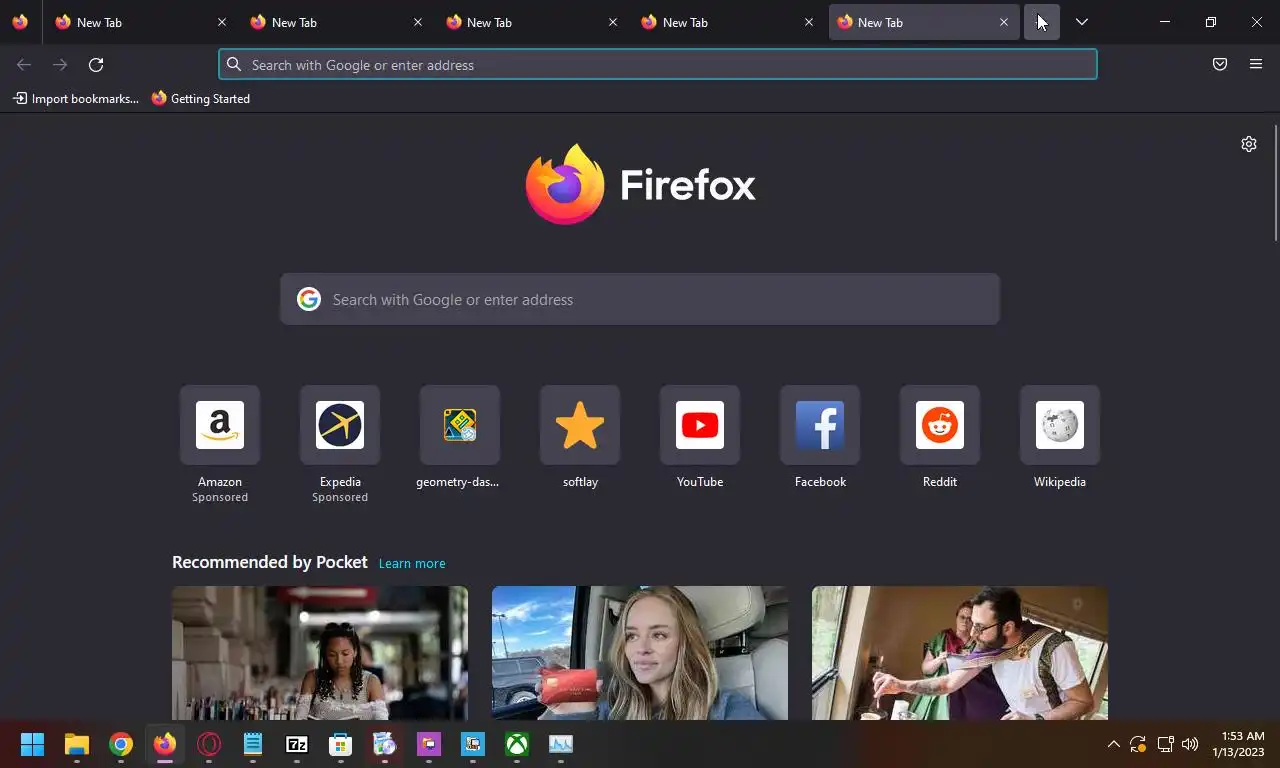Viewport: 1280px width, 768px height.
Task: Open the Pocket story with woman reading
Action: (x=320, y=653)
